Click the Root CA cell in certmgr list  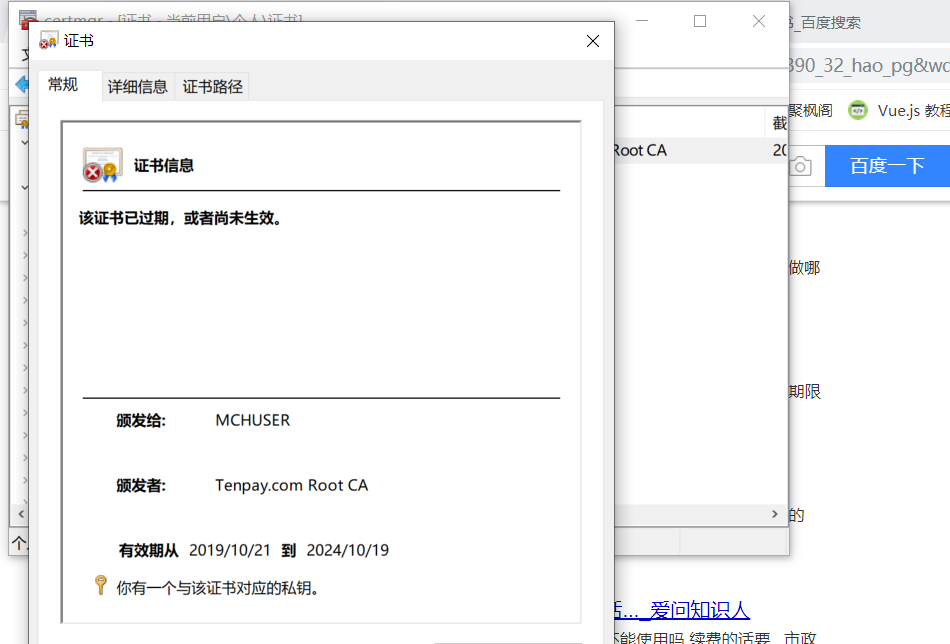click(640, 150)
